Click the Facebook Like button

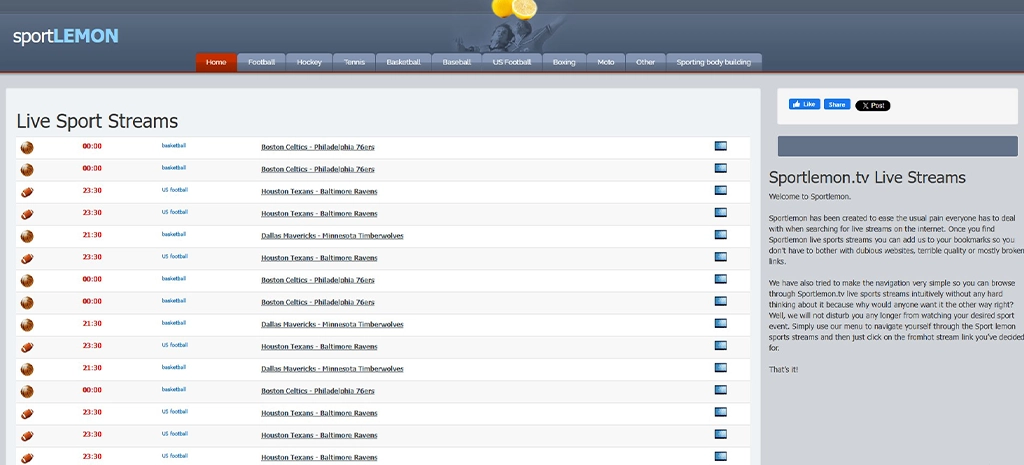tap(804, 105)
